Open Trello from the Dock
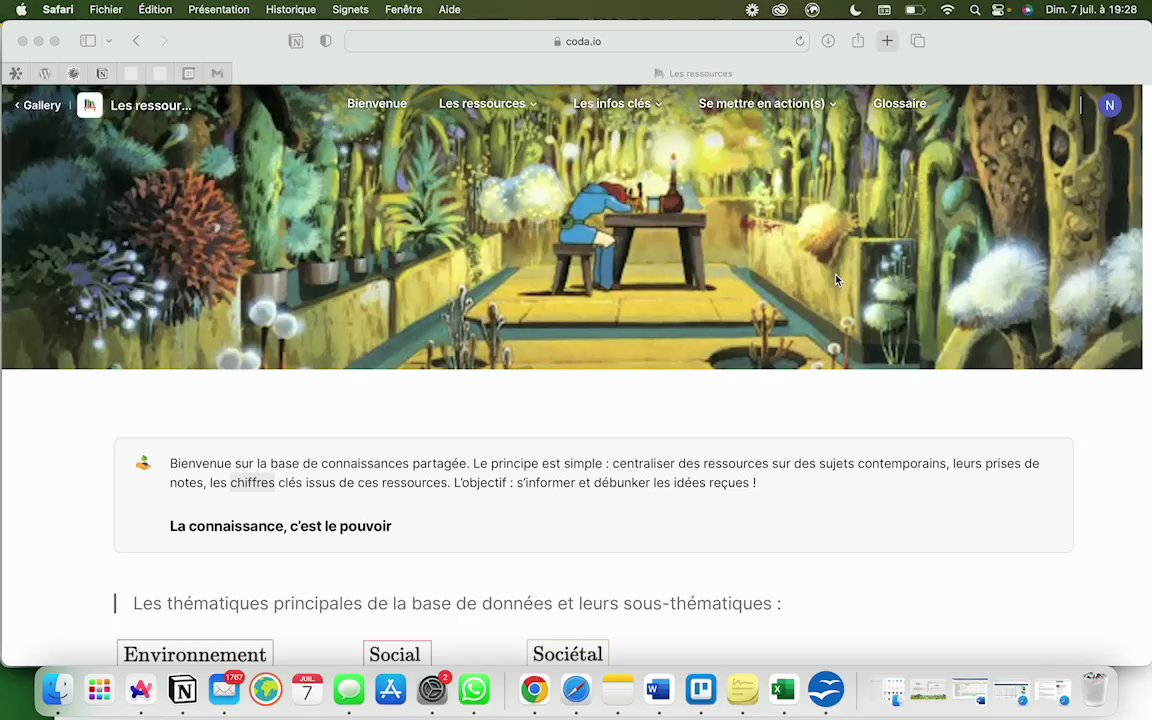 point(701,689)
